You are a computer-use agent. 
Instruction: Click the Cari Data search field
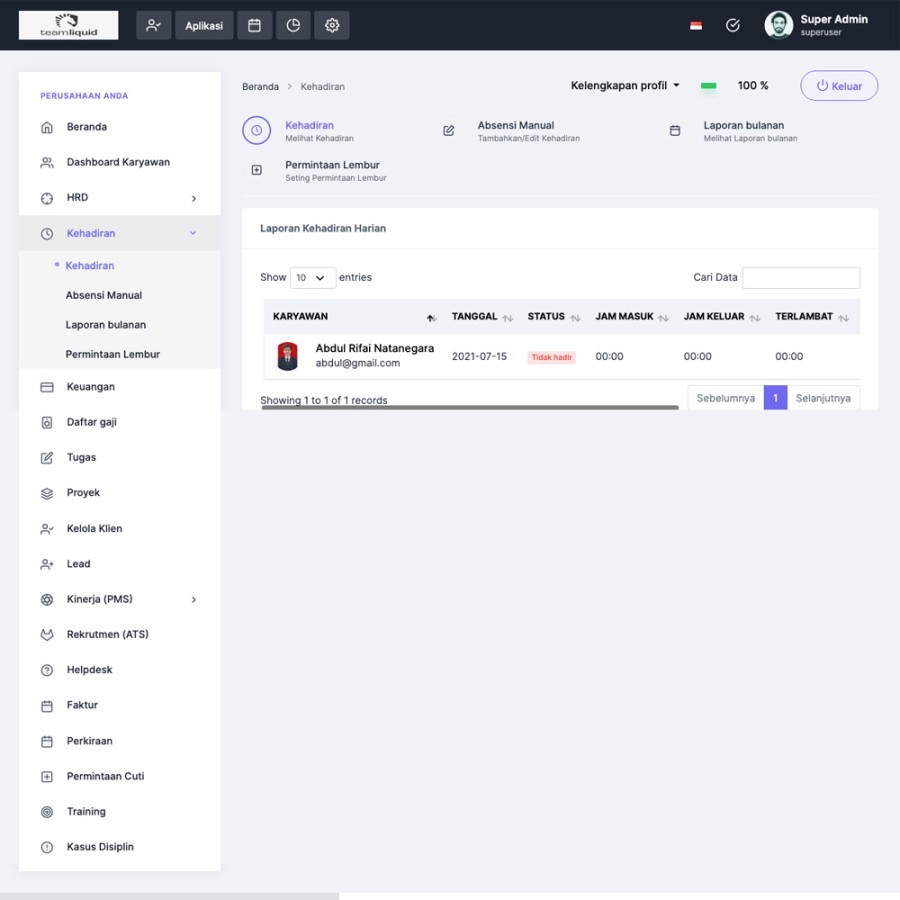(800, 278)
